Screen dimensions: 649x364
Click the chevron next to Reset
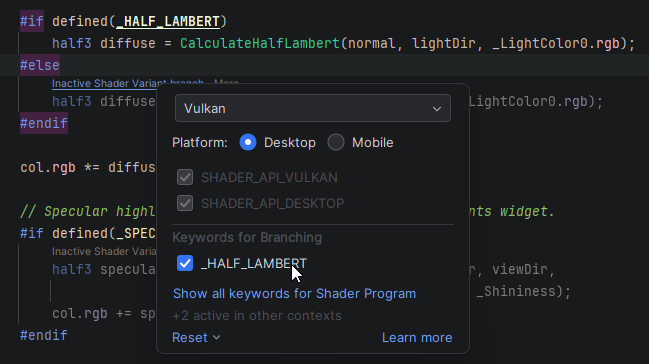[x=216, y=337]
